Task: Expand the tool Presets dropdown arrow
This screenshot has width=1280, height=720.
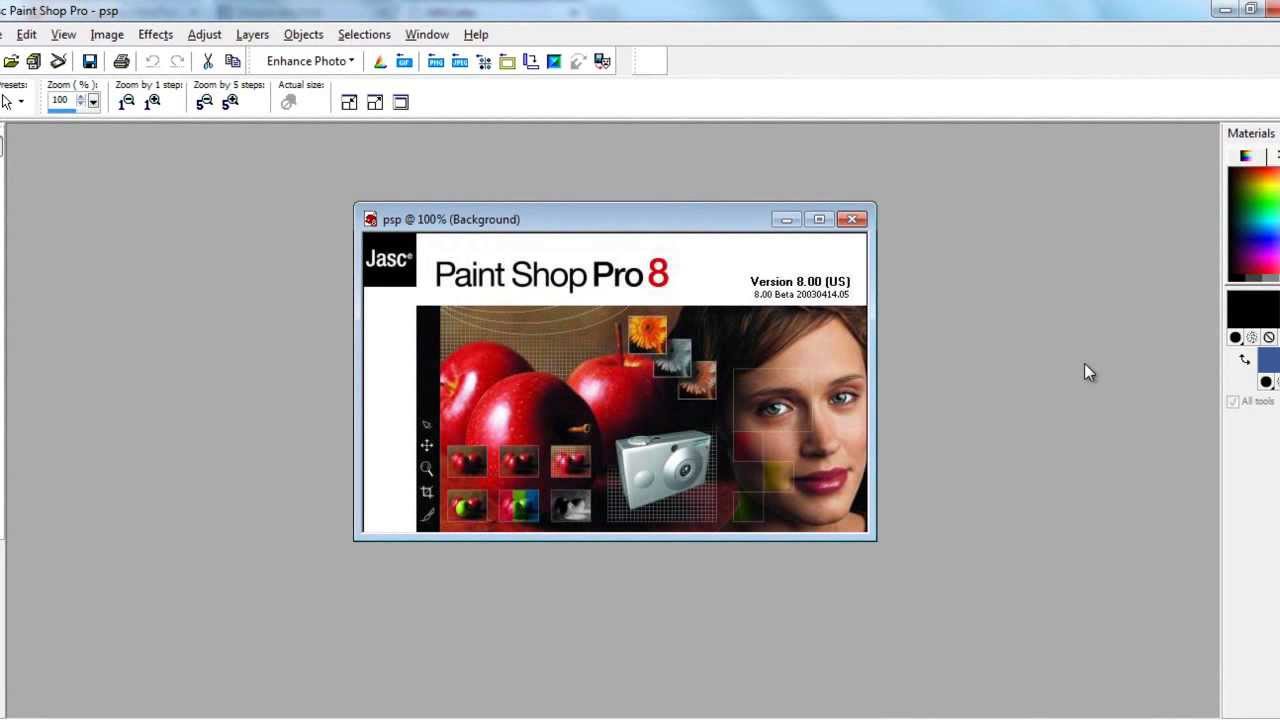Action: pos(21,102)
